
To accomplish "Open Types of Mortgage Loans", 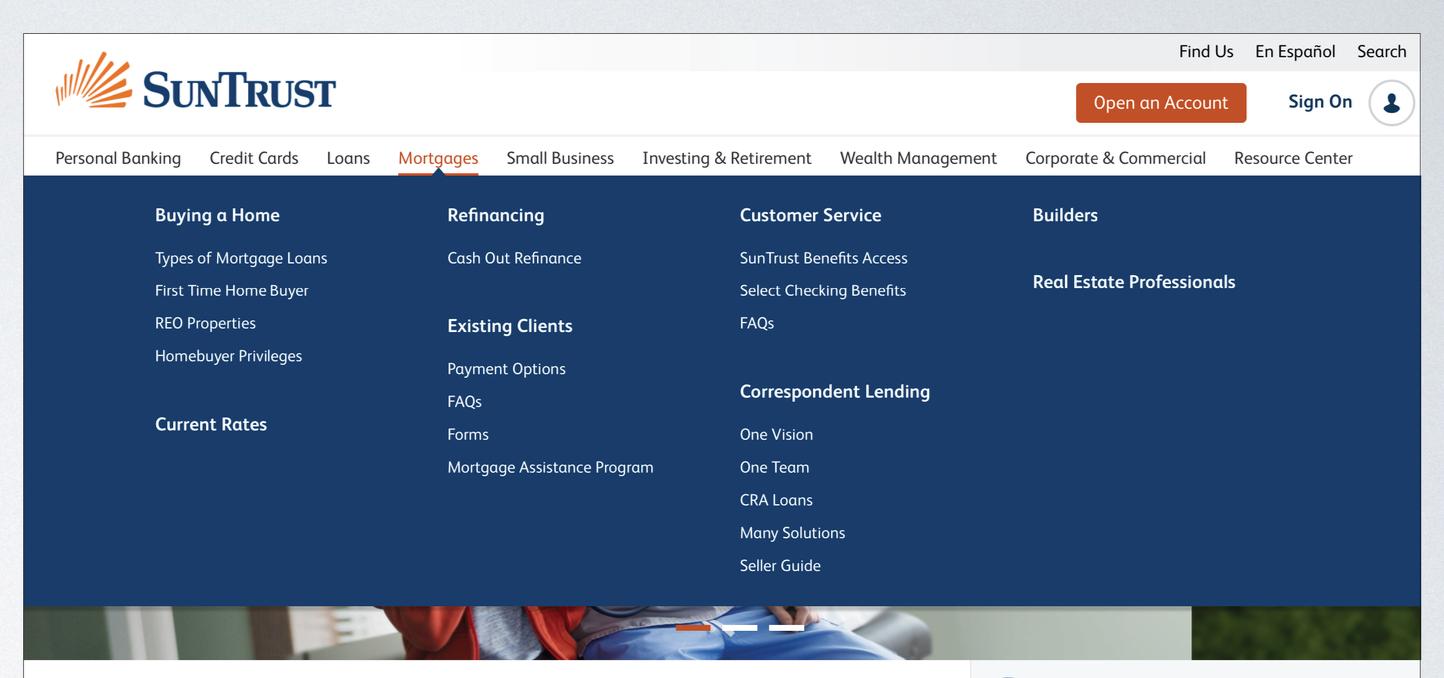I will [241, 258].
